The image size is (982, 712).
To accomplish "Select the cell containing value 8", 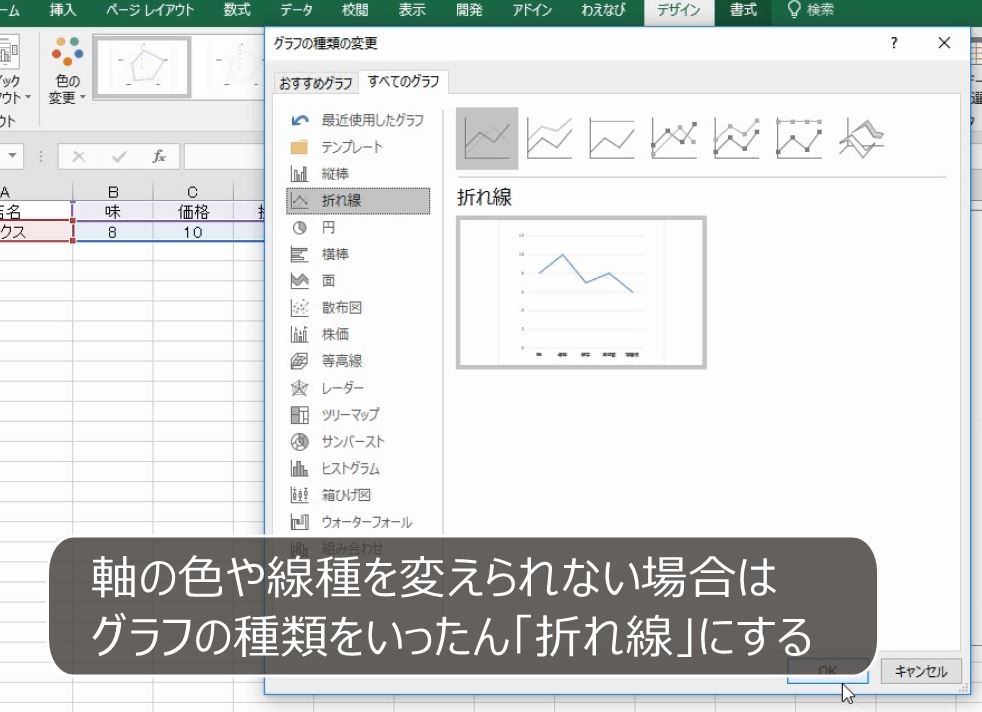I will [114, 231].
